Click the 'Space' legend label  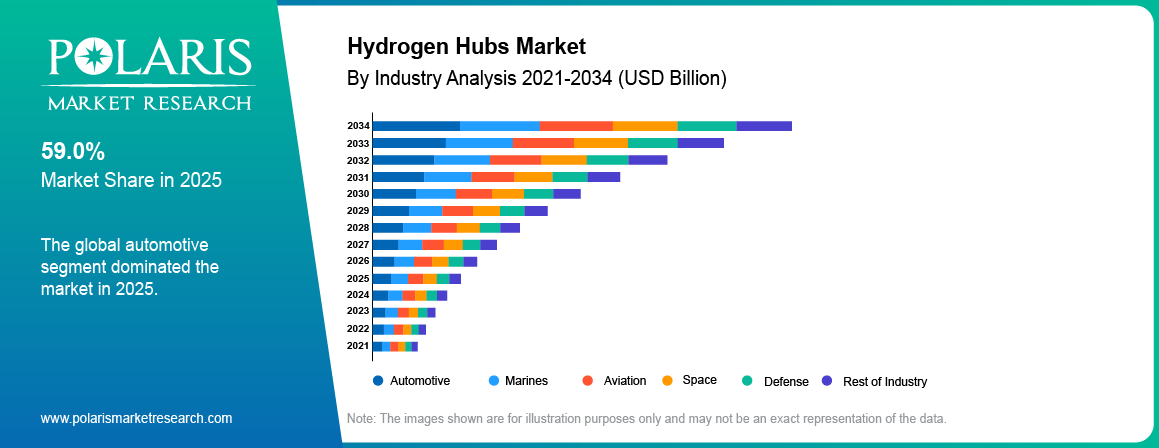click(x=699, y=380)
